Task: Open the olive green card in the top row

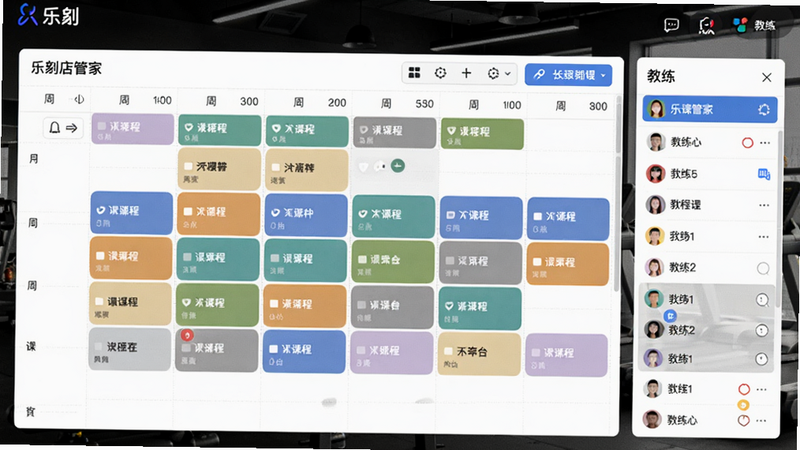Action: [482, 134]
